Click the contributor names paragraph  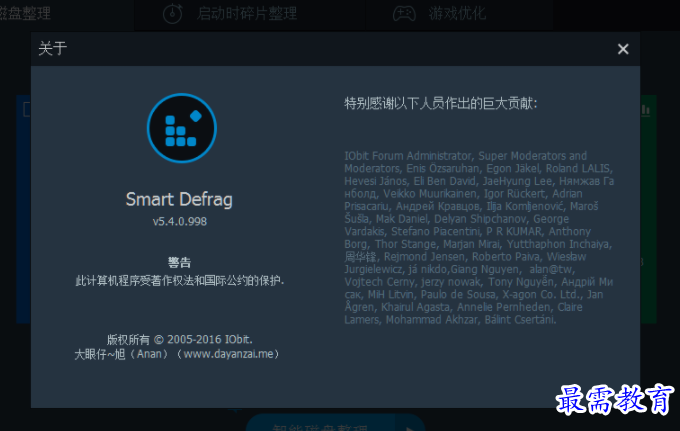pos(479,238)
